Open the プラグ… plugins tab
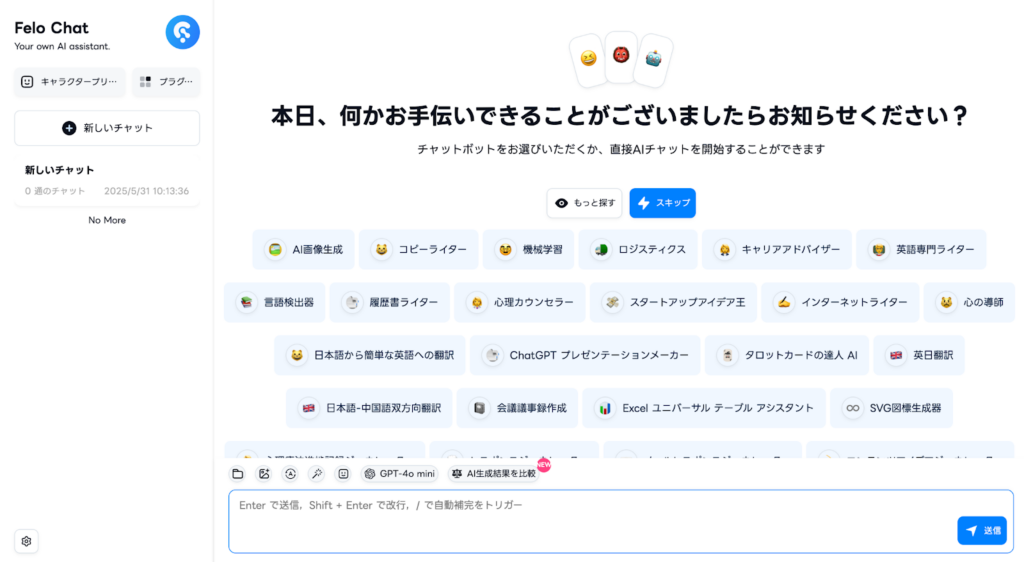This screenshot has height=562, width=1024. 166,82
